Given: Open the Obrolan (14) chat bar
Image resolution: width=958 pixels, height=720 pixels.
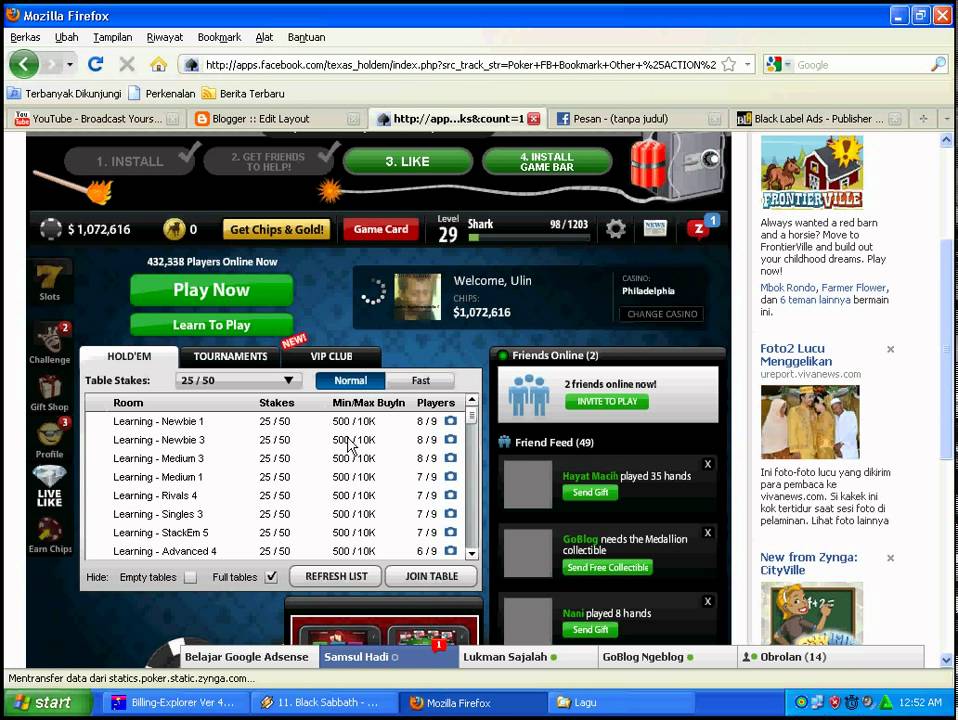Looking at the screenshot, I should pyautogui.click(x=831, y=657).
